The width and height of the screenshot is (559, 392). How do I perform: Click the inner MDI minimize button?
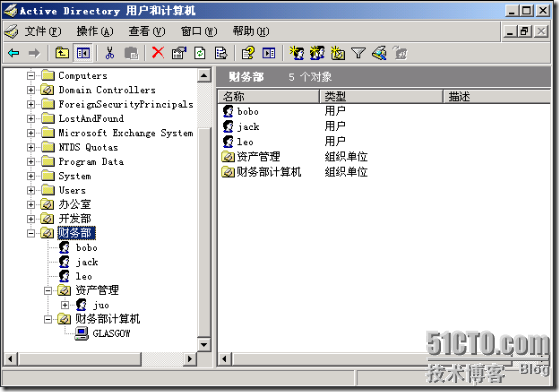[510, 31]
